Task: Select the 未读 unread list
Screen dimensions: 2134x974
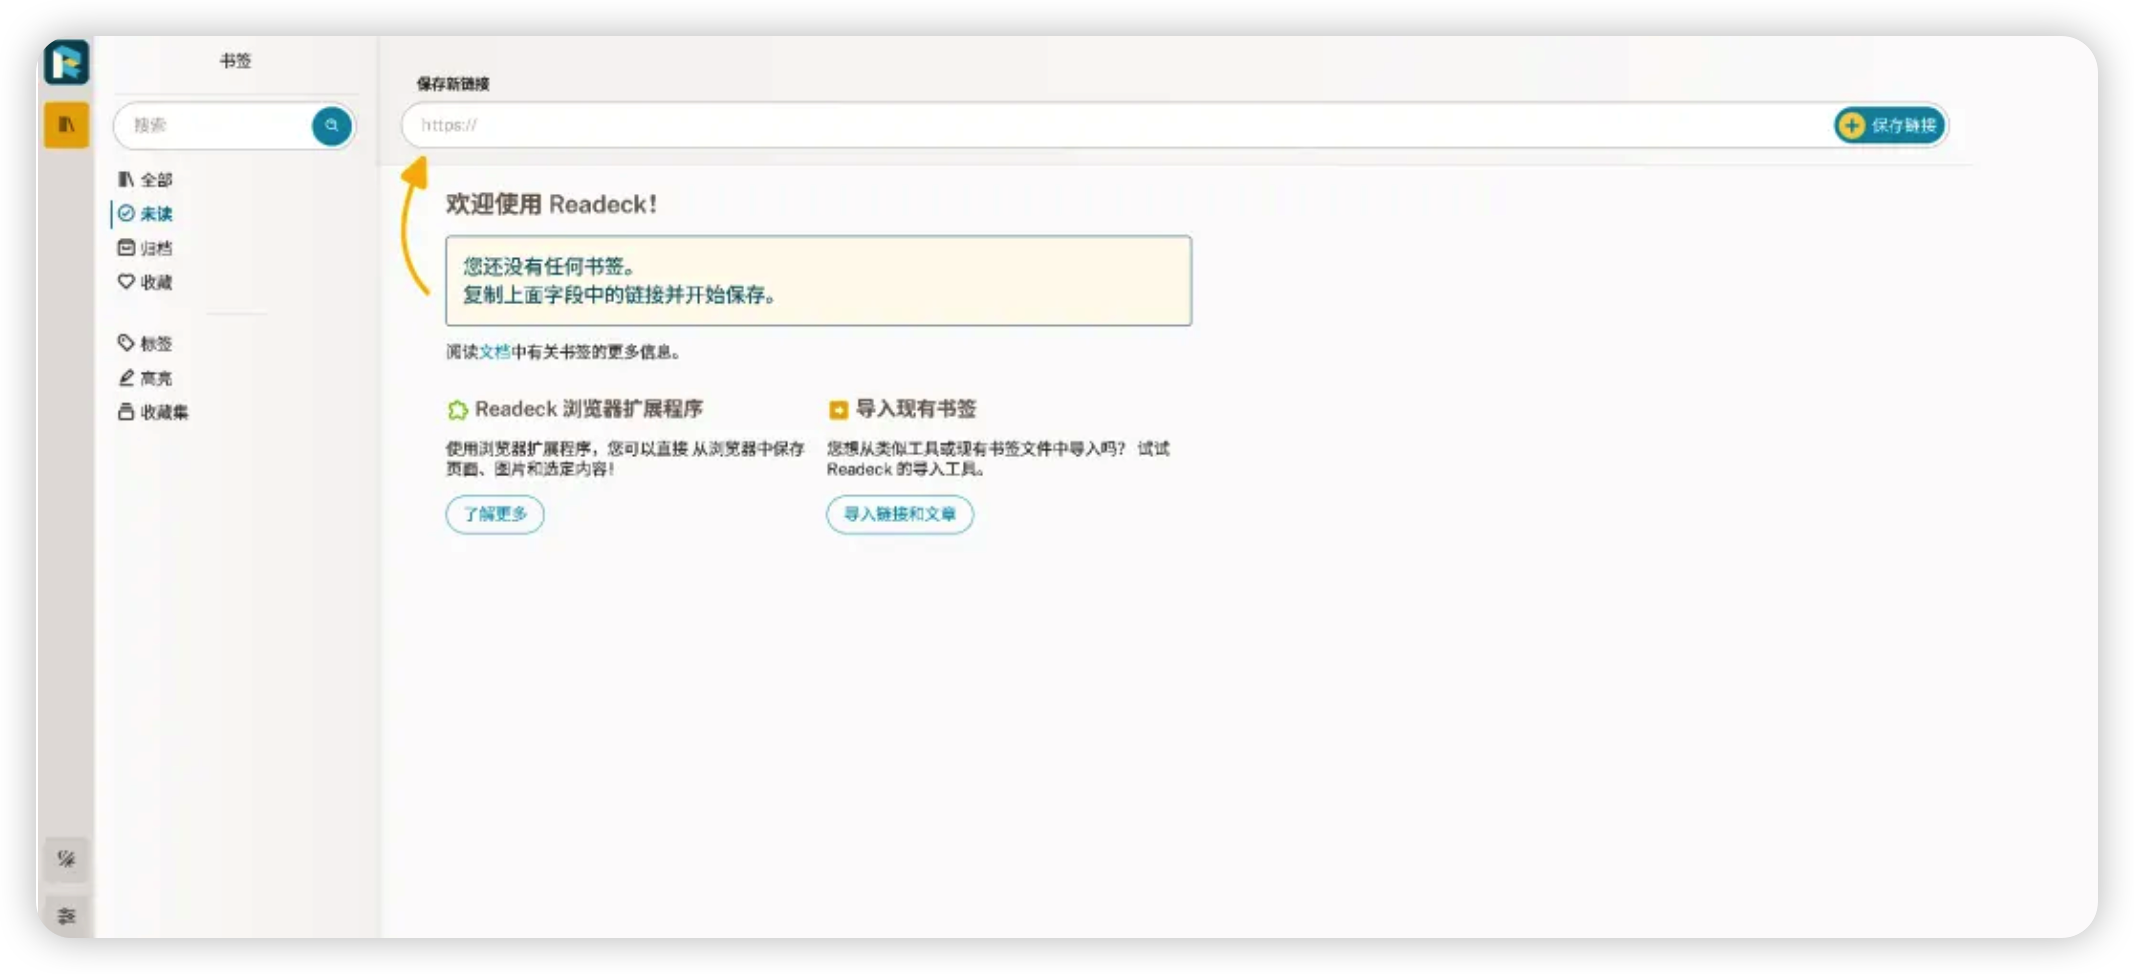Action: pos(145,213)
